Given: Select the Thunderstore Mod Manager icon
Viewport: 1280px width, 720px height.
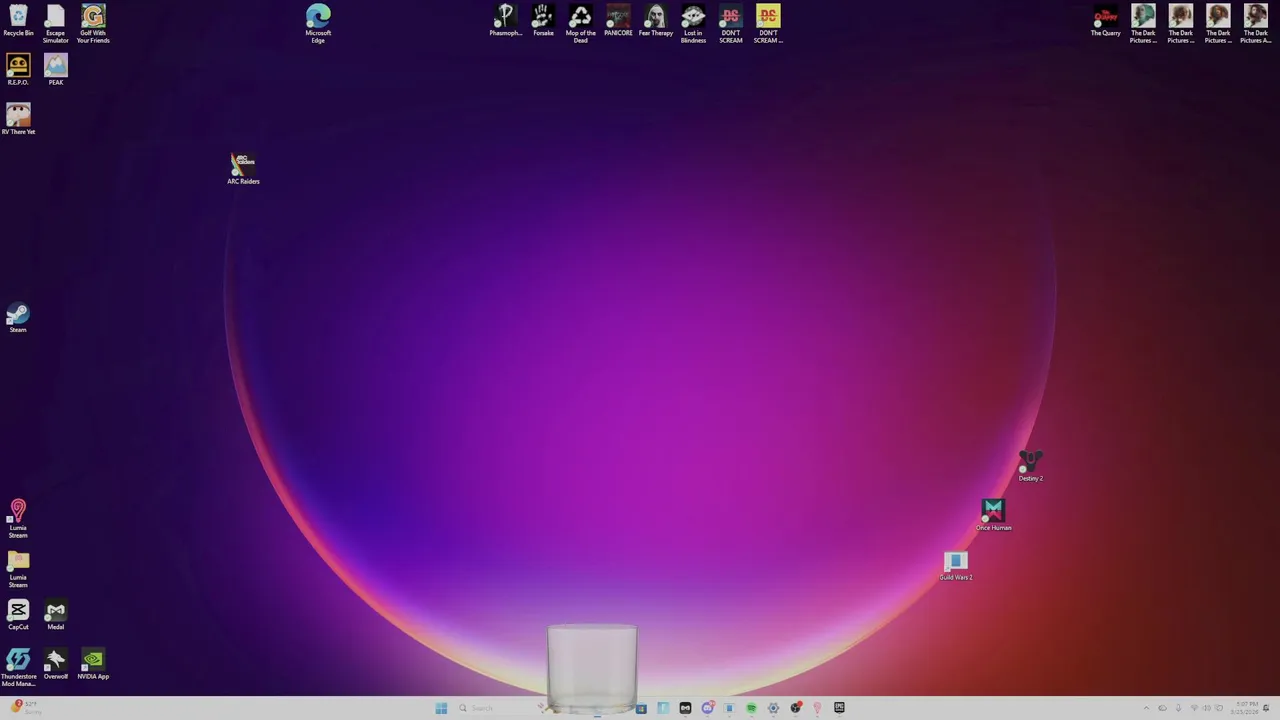Looking at the screenshot, I should coord(18,668).
